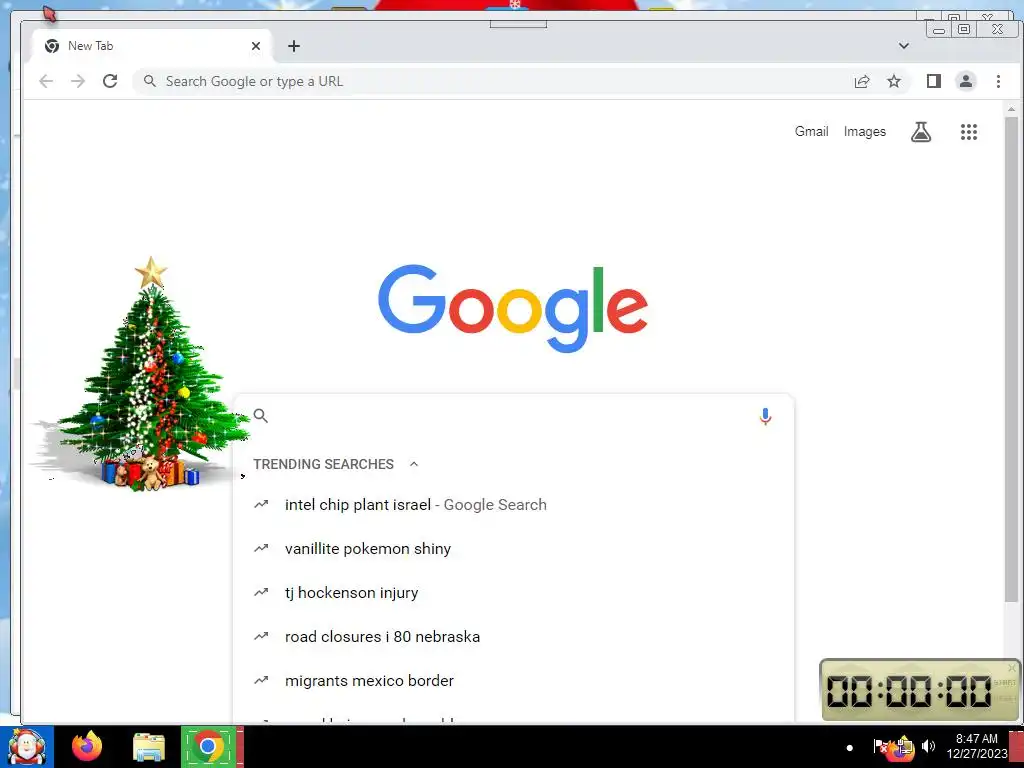Click the browser Forward arrow

tap(78, 81)
